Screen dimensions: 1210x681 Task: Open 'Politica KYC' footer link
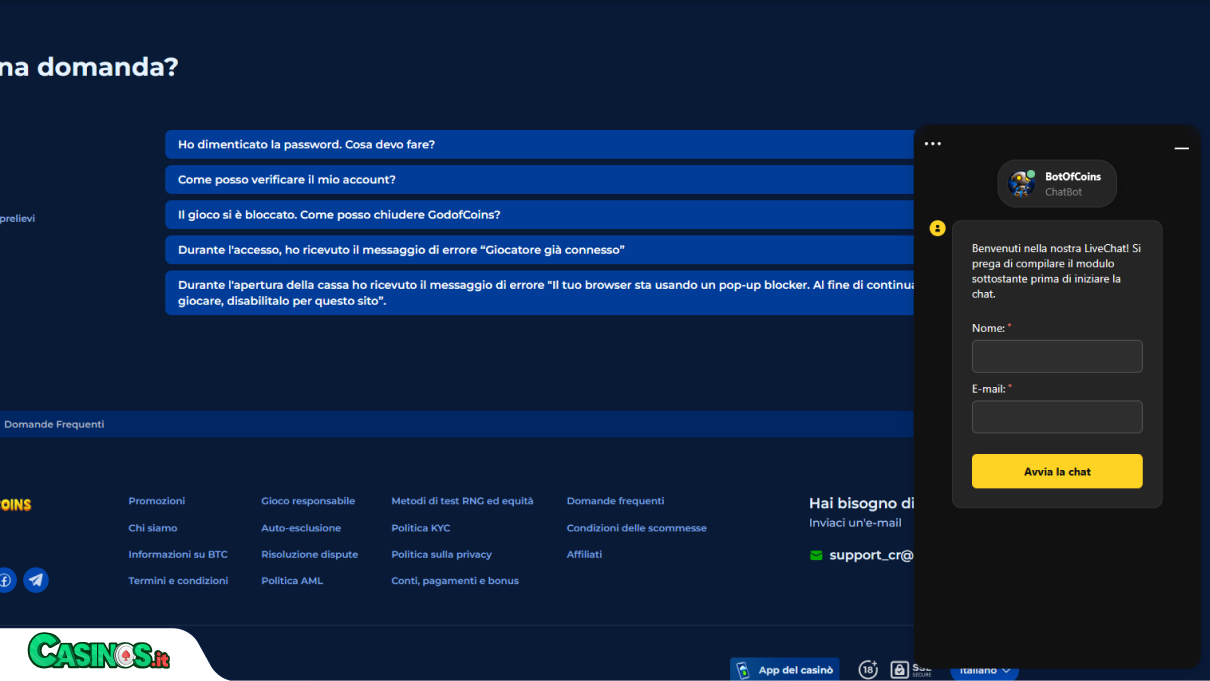(x=421, y=528)
